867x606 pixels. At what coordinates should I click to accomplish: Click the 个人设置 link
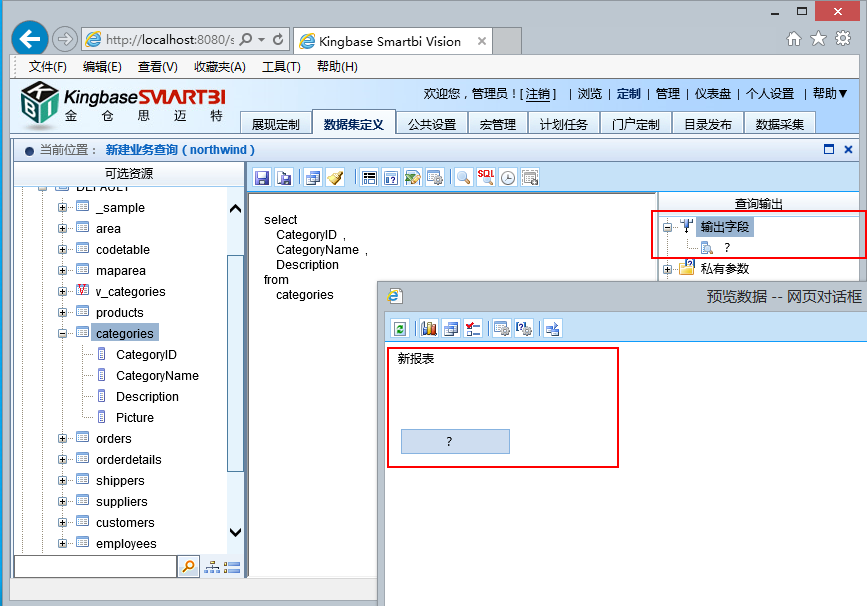coord(770,94)
